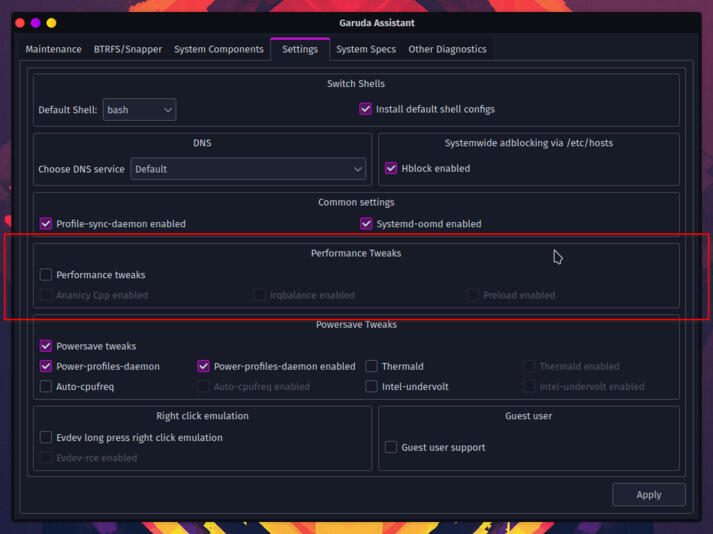The image size is (713, 534).
Task: Toggle Install default shell configs checkbox
Action: [365, 109]
